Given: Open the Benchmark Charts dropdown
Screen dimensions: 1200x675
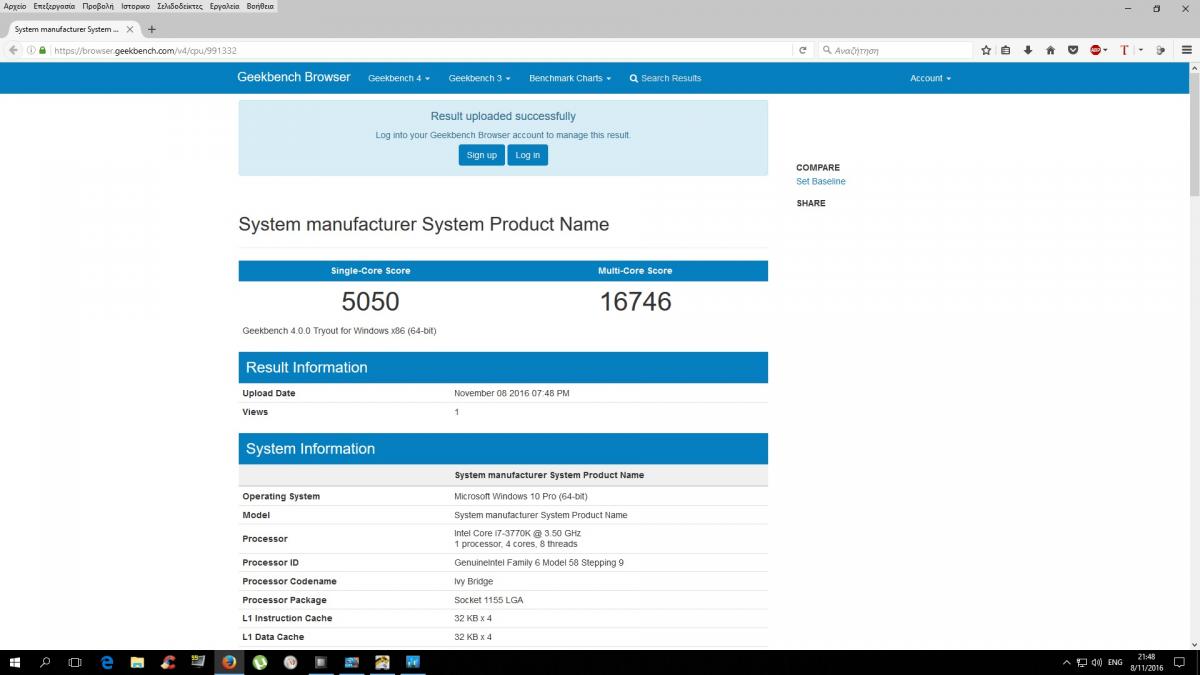Looking at the screenshot, I should [570, 78].
